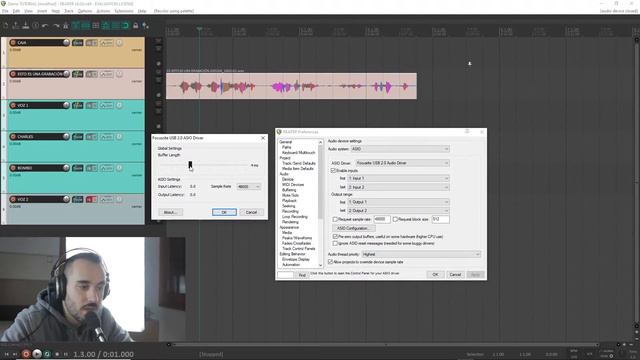Viewport: 640px width, 360px height.
Task: Toggle mute/solo on BOMBO track
Action: tap(91, 168)
